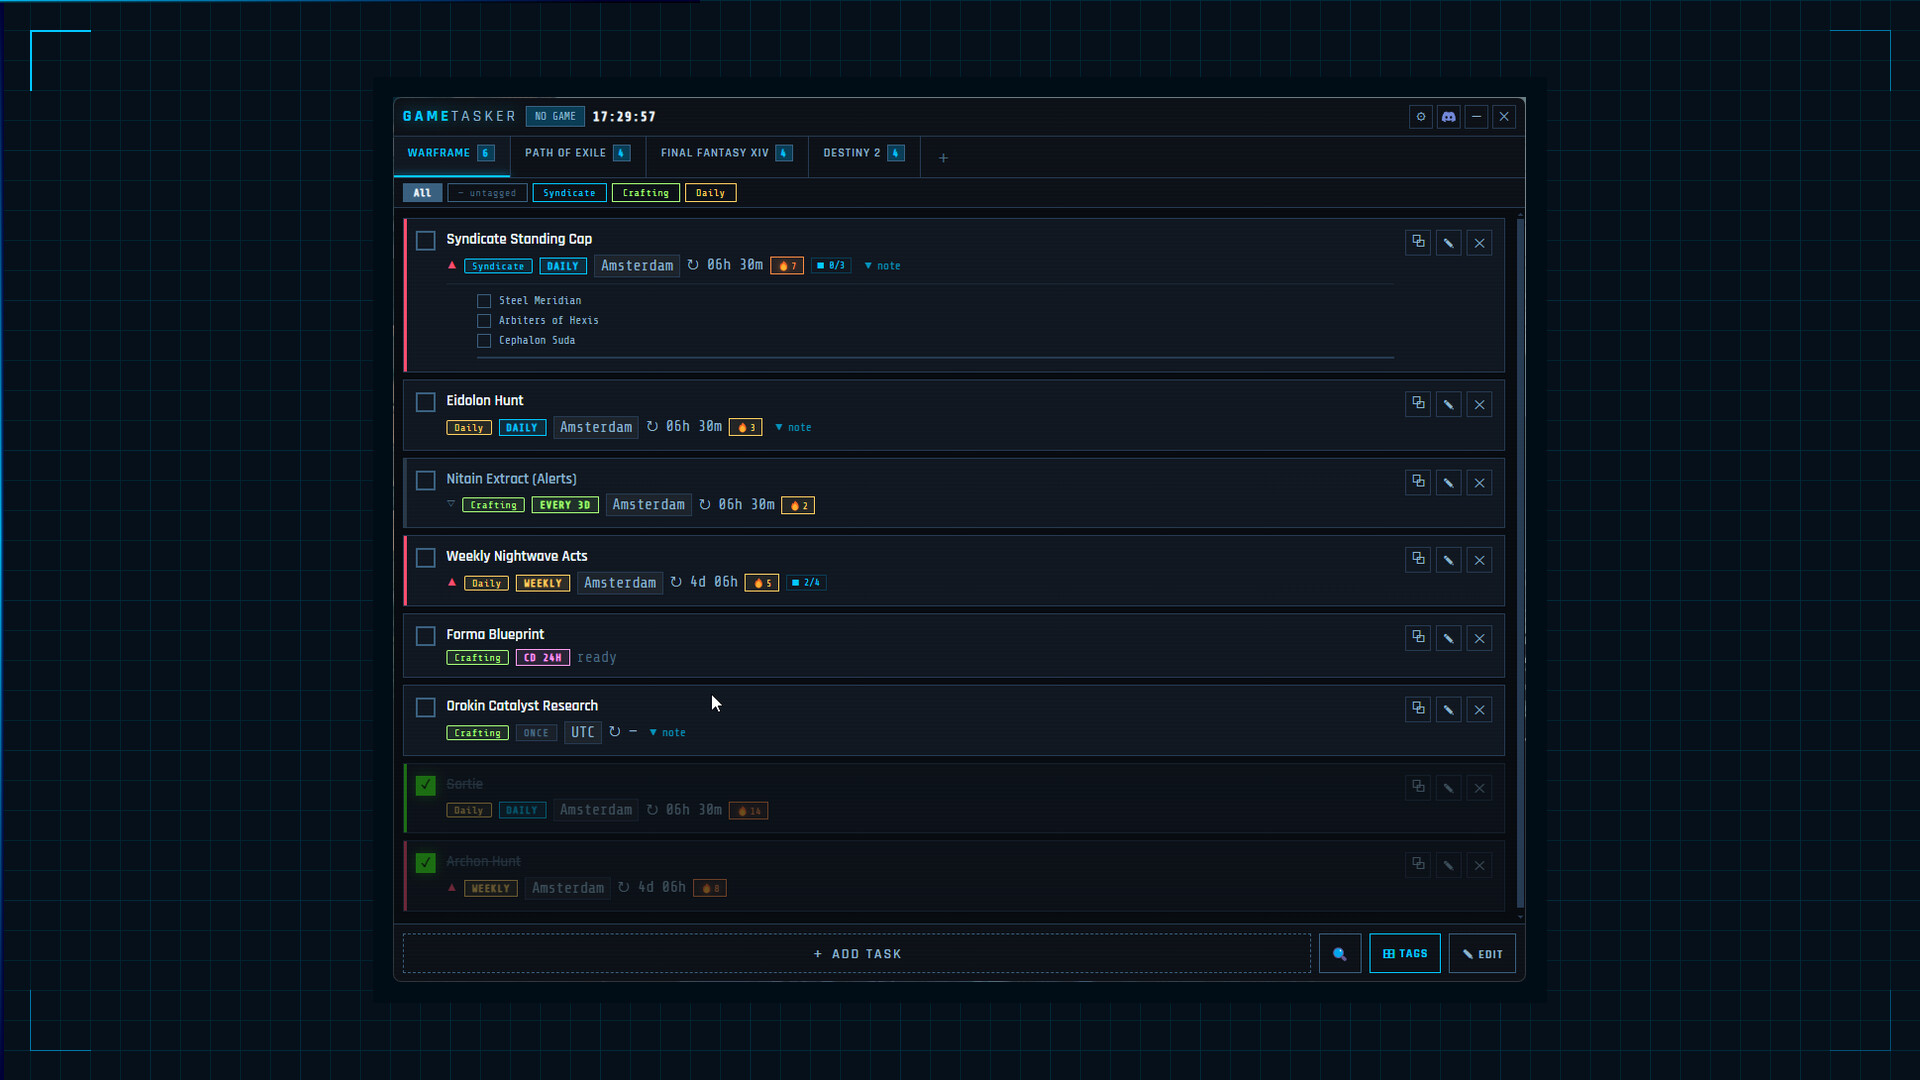Viewport: 1920px width, 1080px height.
Task: Edit the Eidolon Hunt task with pencil icon
Action: (x=1448, y=404)
